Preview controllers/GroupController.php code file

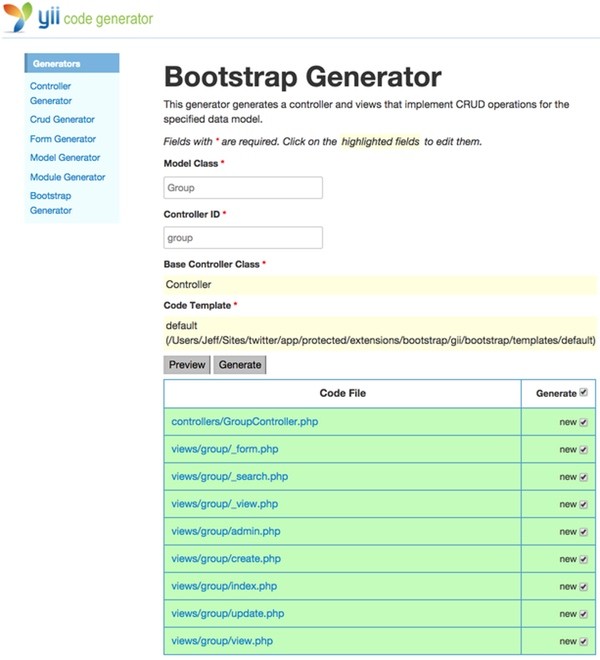[x=245, y=422]
